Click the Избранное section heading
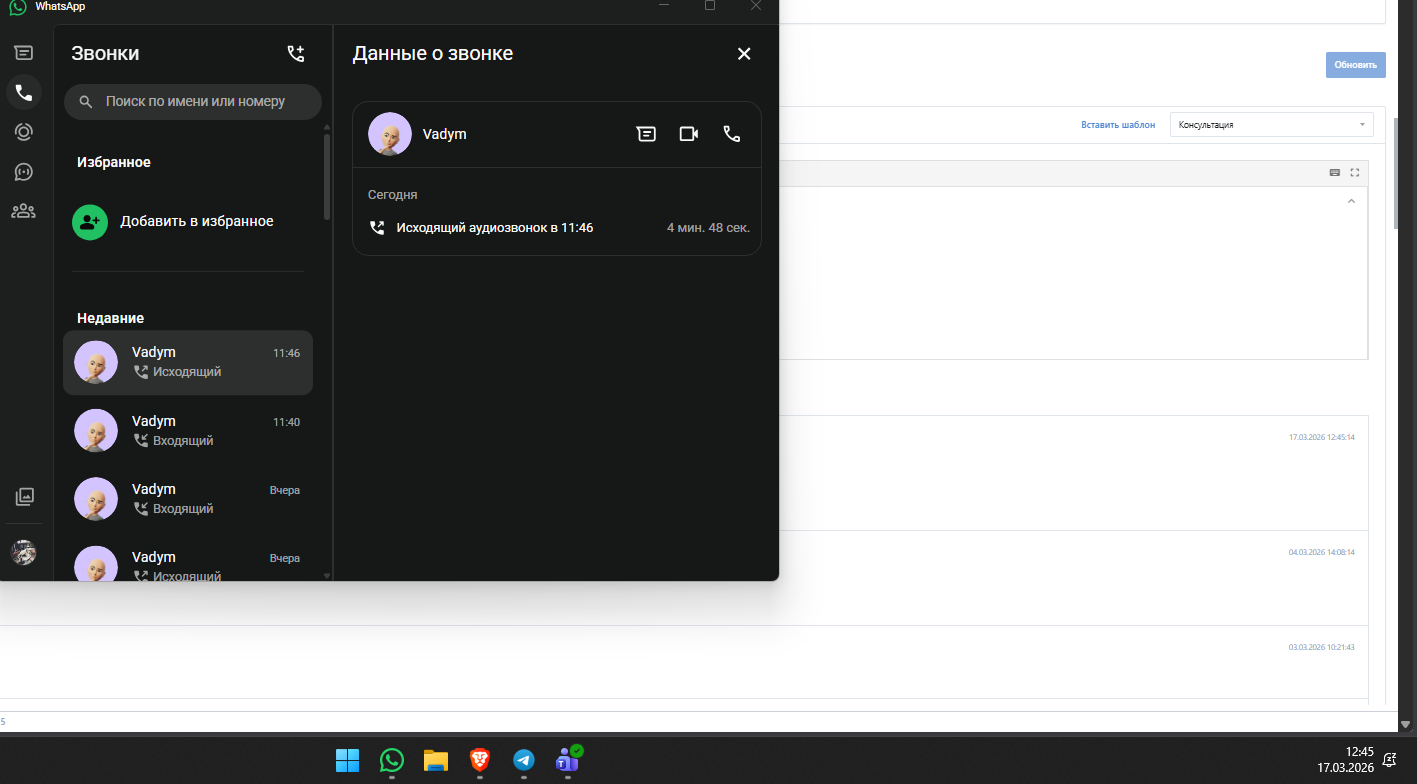The image size is (1417, 784). pos(114,162)
